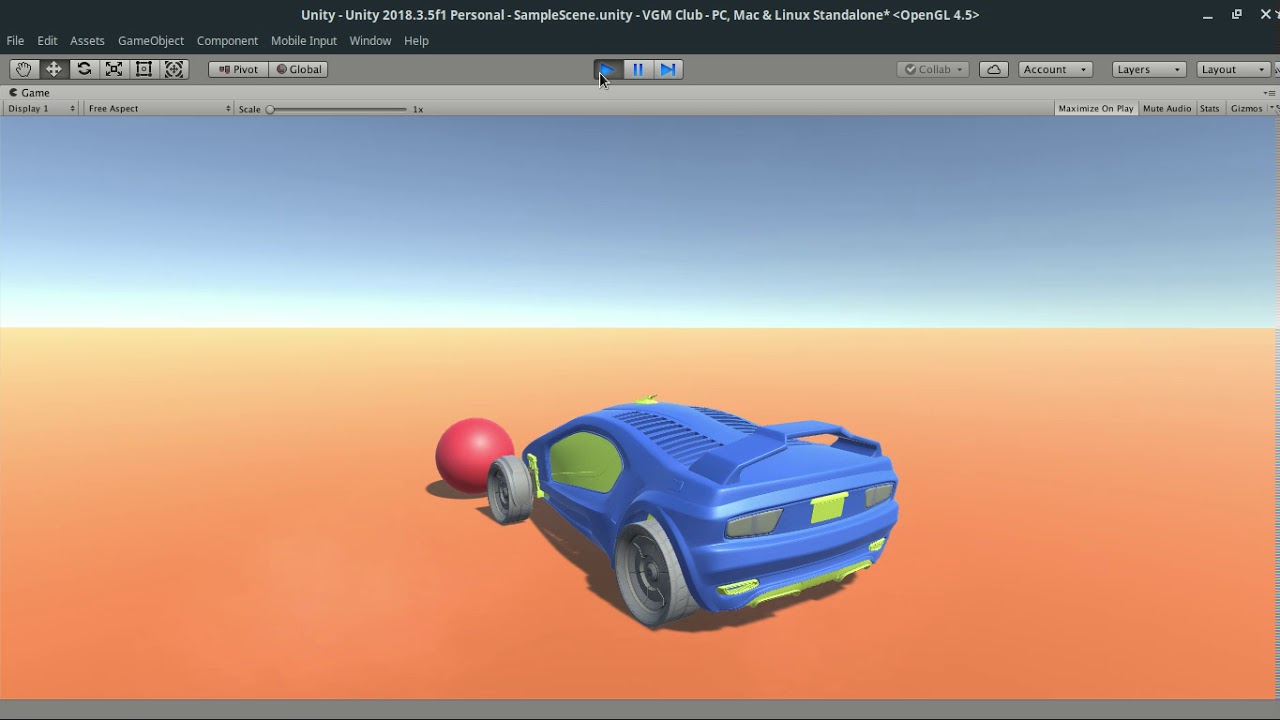Open the Component menu
This screenshot has width=1280, height=720.
[227, 41]
